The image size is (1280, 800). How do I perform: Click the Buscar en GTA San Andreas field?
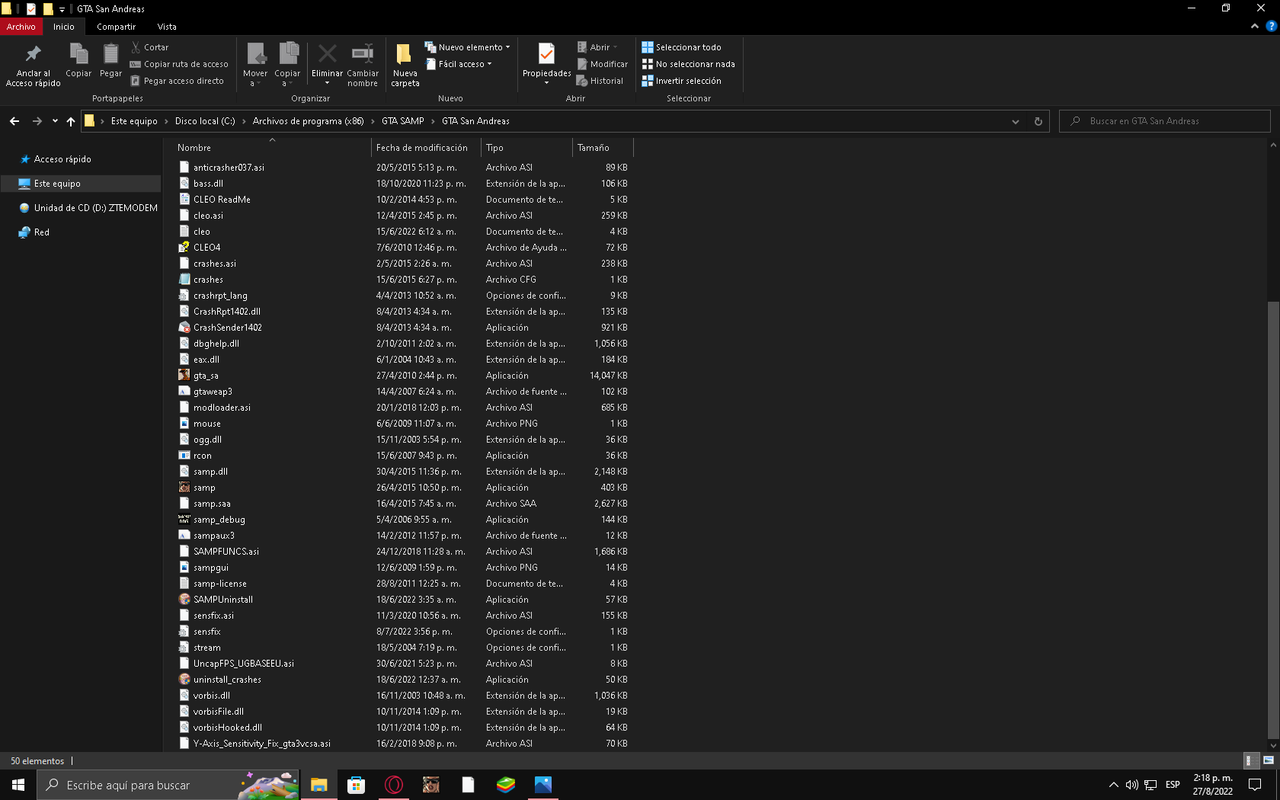1167,121
